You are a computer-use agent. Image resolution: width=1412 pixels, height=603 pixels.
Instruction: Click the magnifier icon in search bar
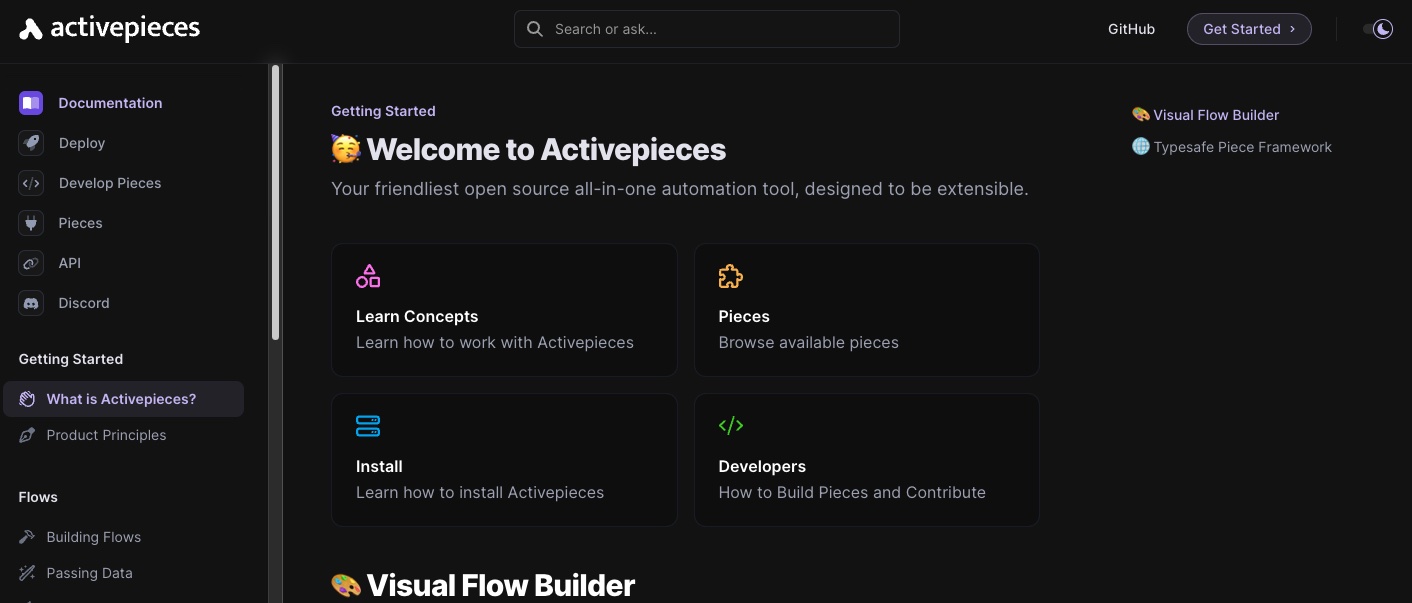pyautogui.click(x=535, y=29)
